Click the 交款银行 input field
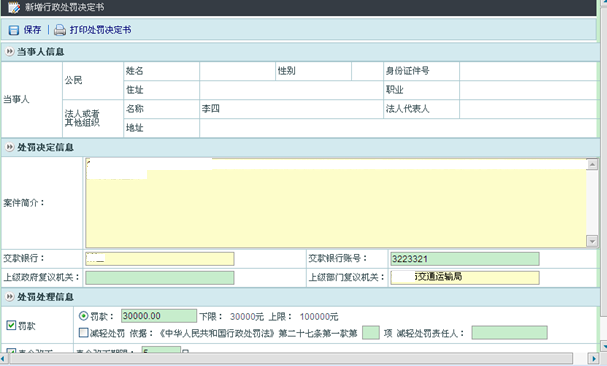 pyautogui.click(x=159, y=259)
